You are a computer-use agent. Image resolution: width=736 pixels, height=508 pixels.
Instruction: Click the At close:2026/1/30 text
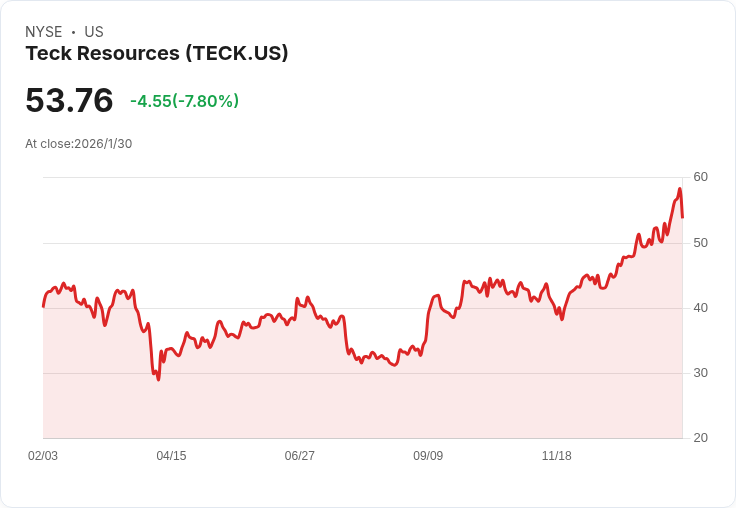click(x=78, y=143)
